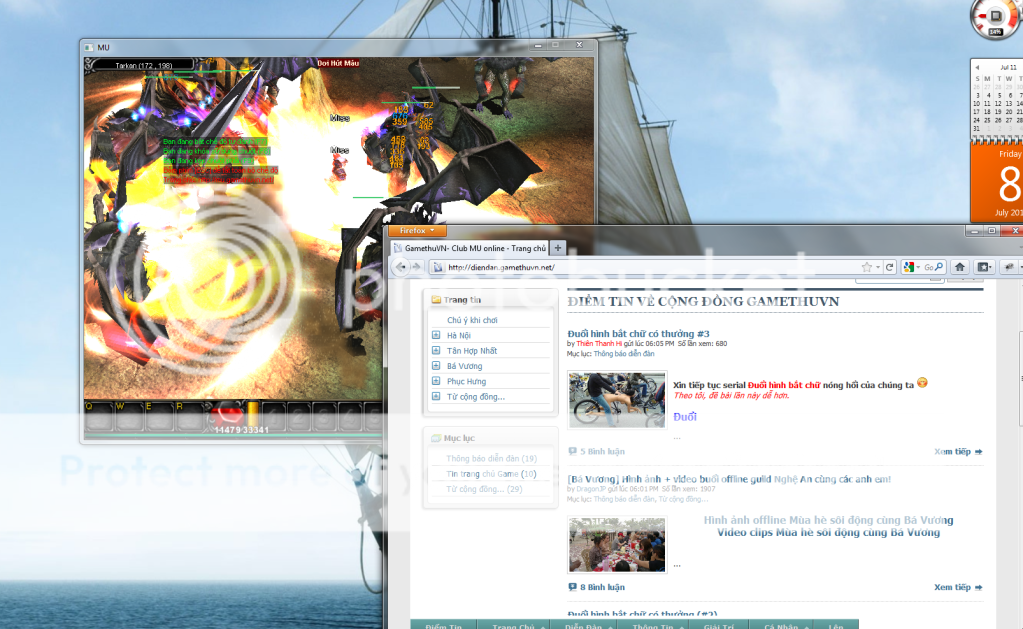Screen dimensions: 1023x629
Task: Click the Reload page icon in address bar
Action: pos(891,267)
